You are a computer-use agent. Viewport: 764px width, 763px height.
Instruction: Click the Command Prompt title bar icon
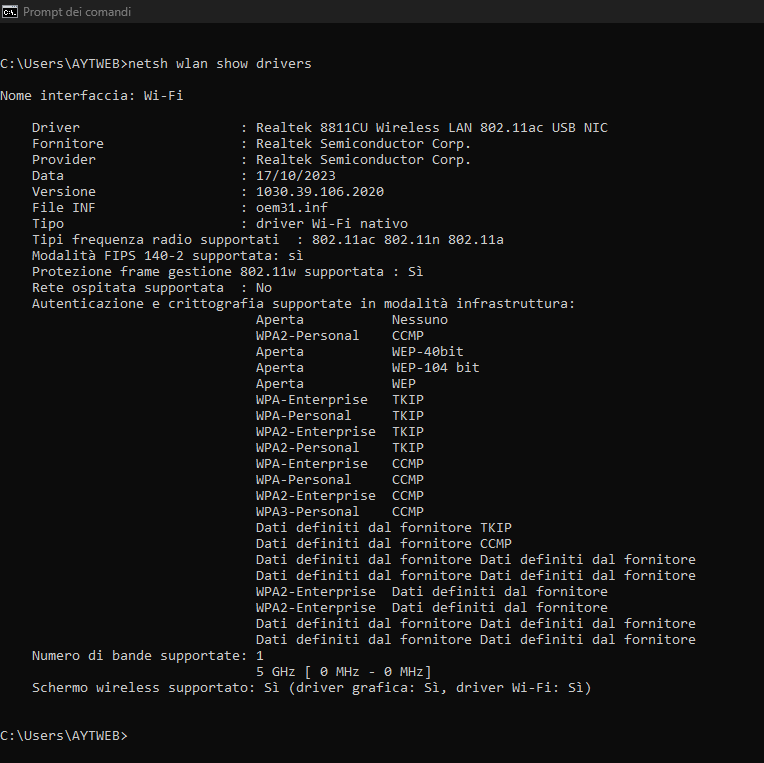click(x=11, y=12)
